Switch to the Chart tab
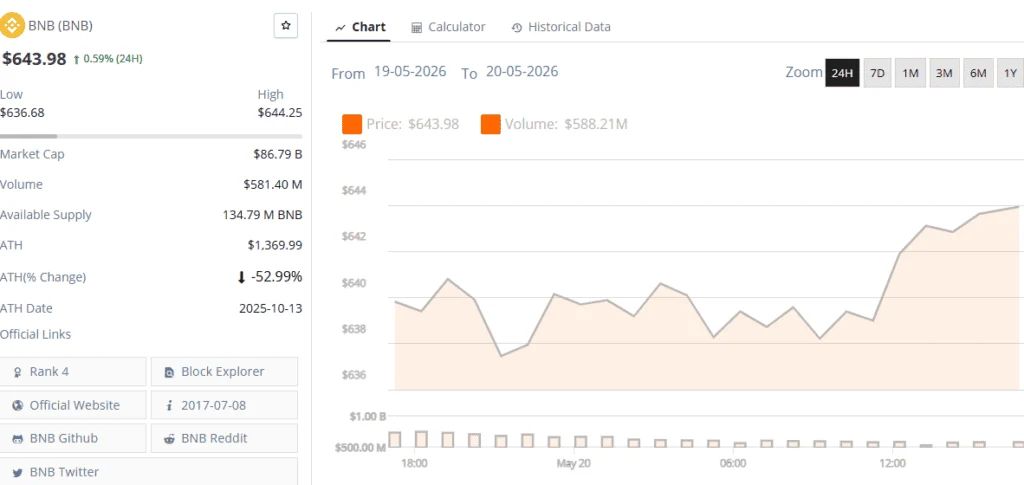 click(x=359, y=27)
